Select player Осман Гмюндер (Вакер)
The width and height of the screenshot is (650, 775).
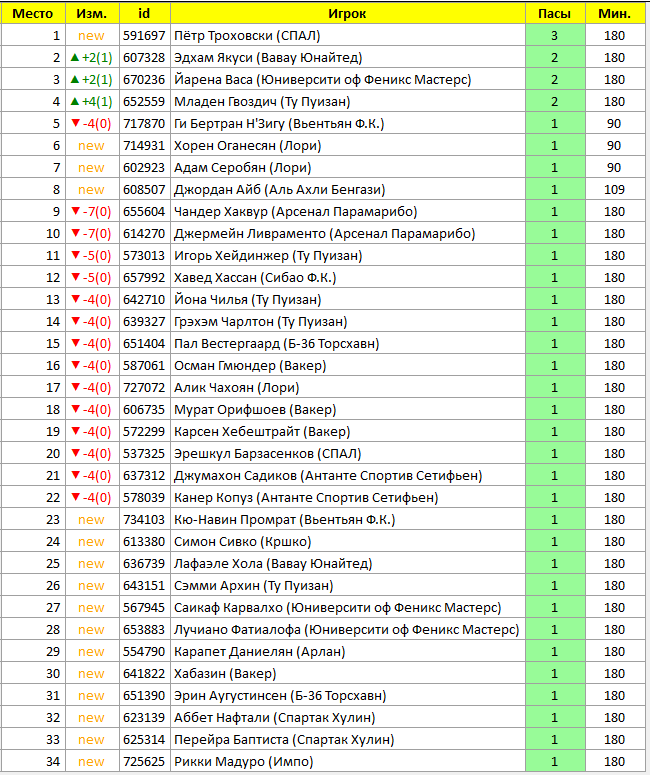[250, 366]
